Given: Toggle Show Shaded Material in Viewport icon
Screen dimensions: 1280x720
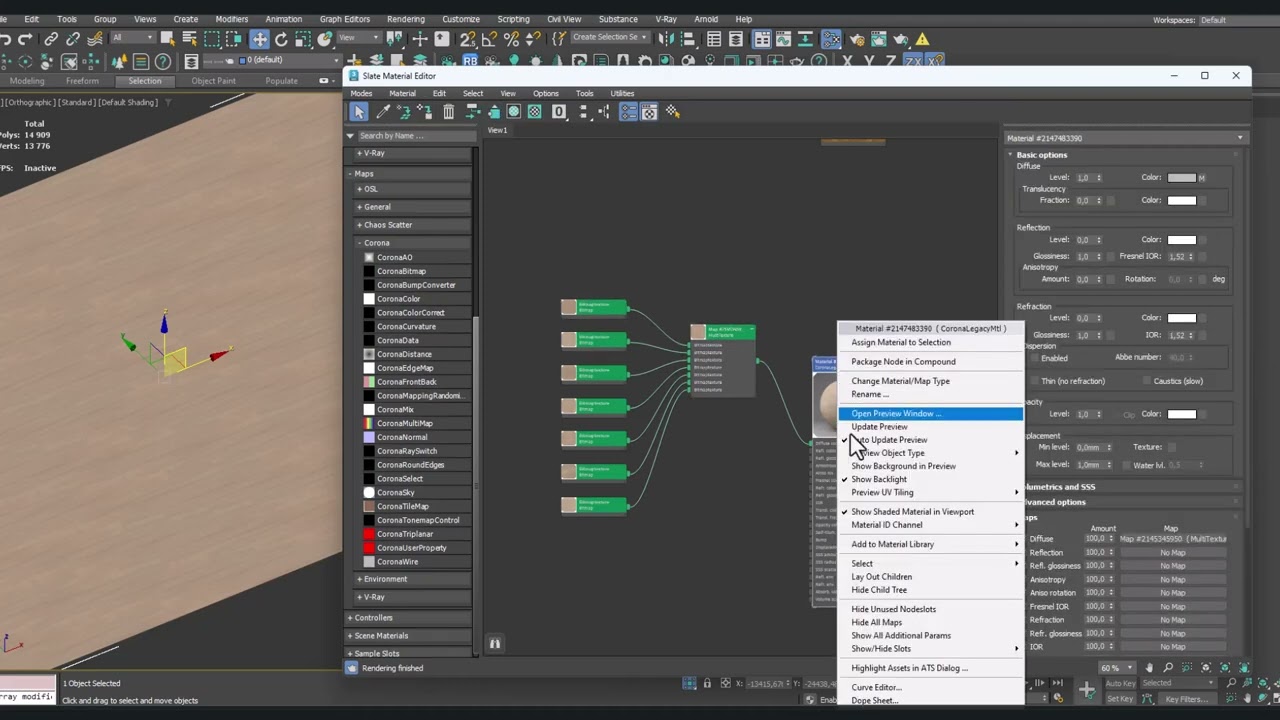Looking at the screenshot, I should click(x=513, y=112).
